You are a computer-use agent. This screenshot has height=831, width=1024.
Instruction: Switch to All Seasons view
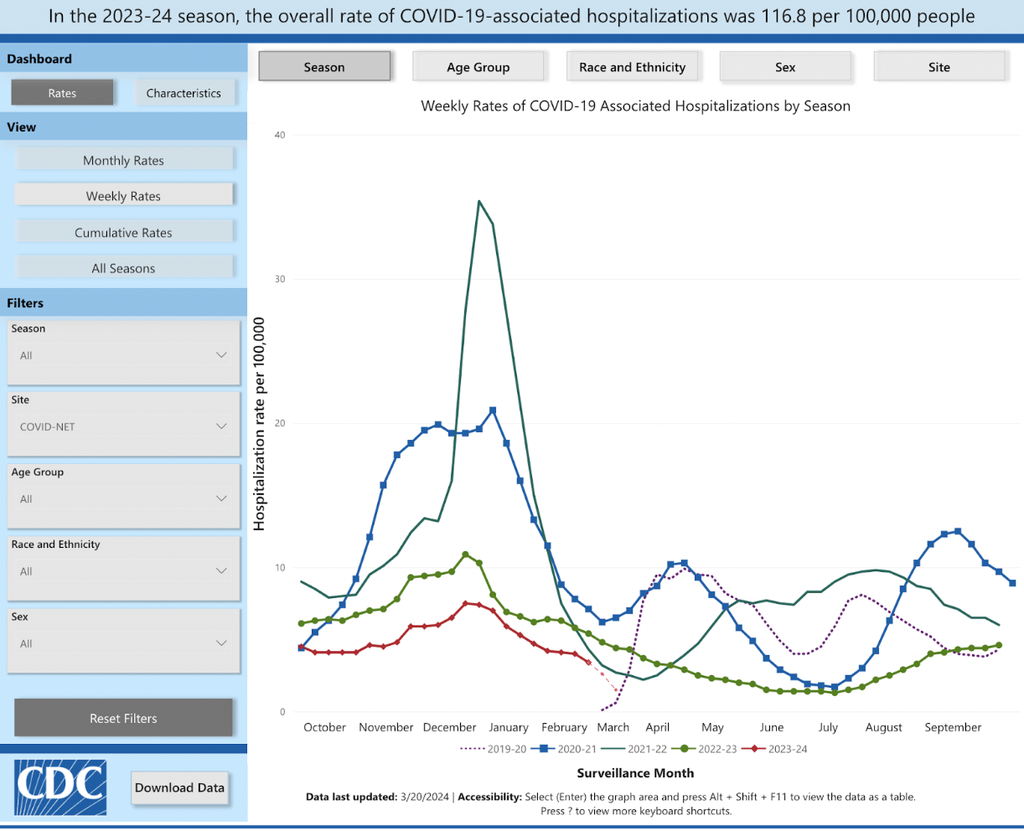(x=124, y=268)
